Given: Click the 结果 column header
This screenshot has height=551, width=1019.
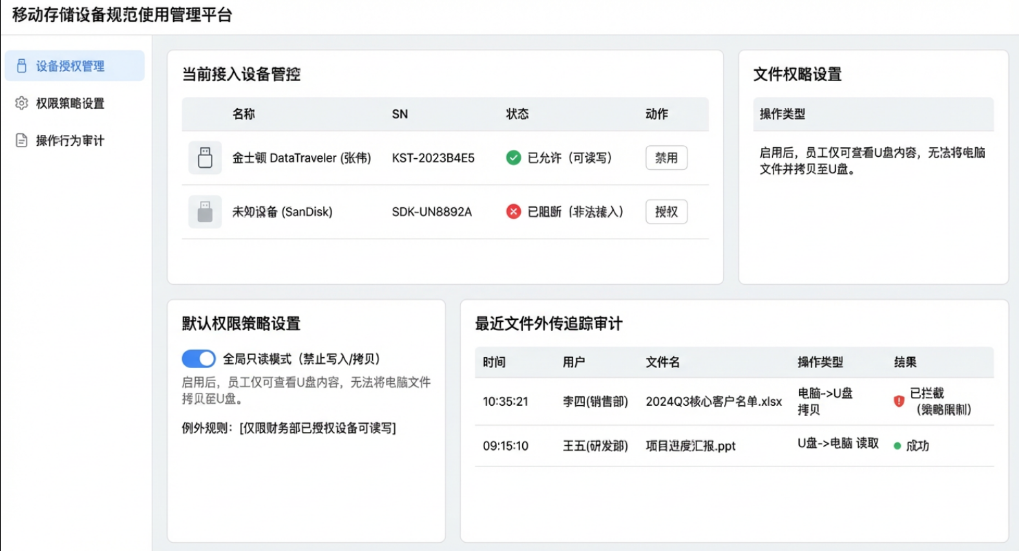Looking at the screenshot, I should (905, 362).
